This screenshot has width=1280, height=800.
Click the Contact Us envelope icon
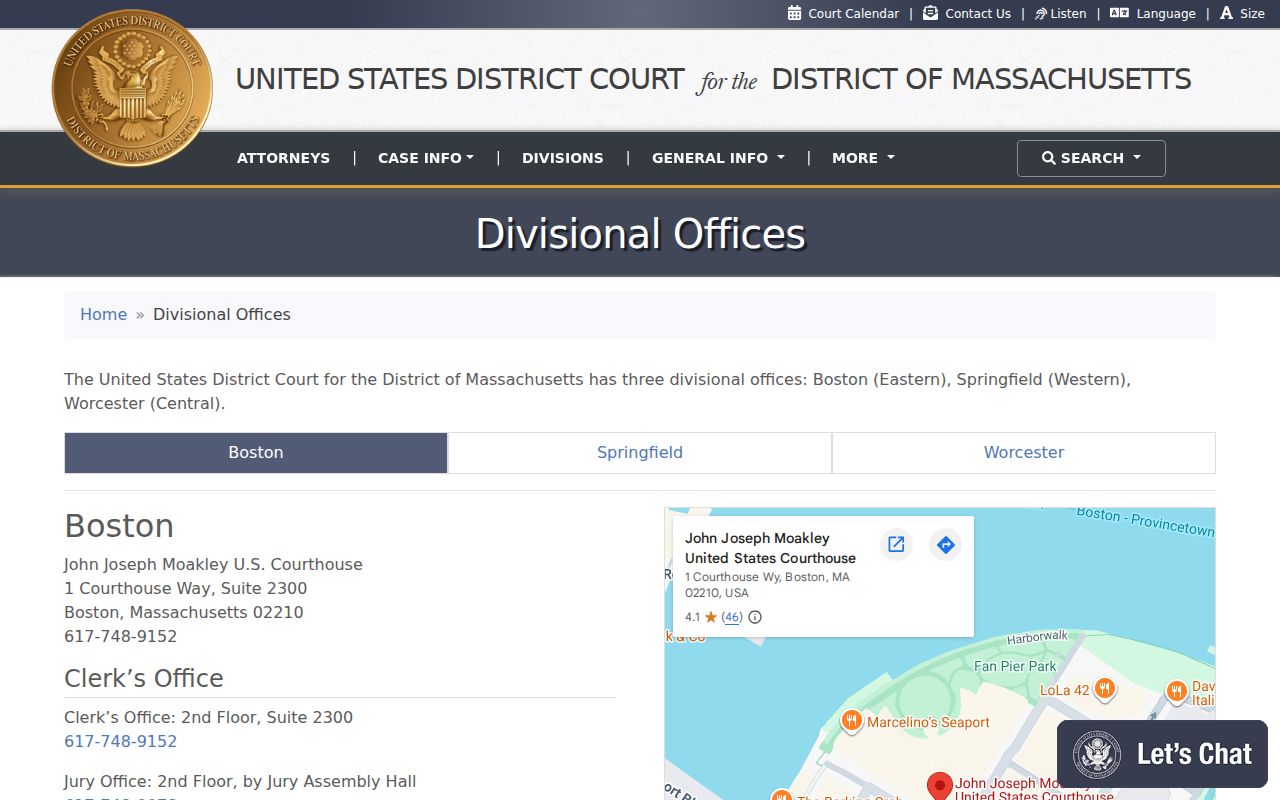click(x=930, y=13)
